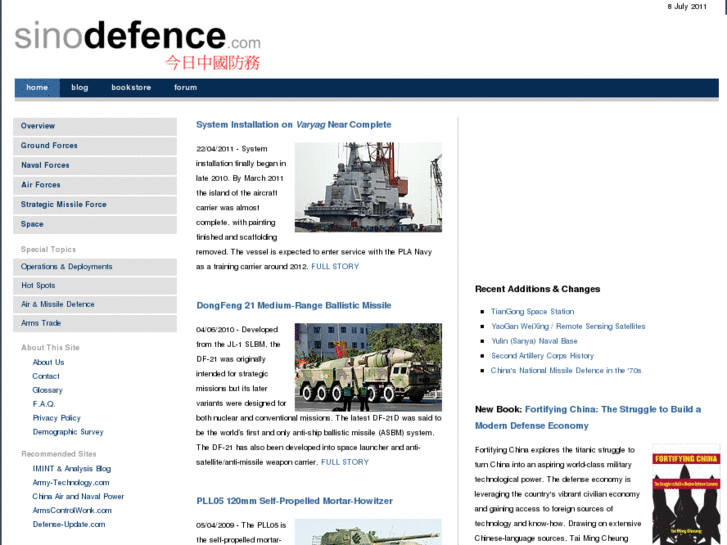This screenshot has width=727, height=545.
Task: Visit ArmsControlWonk.com link
Action: [x=72, y=511]
